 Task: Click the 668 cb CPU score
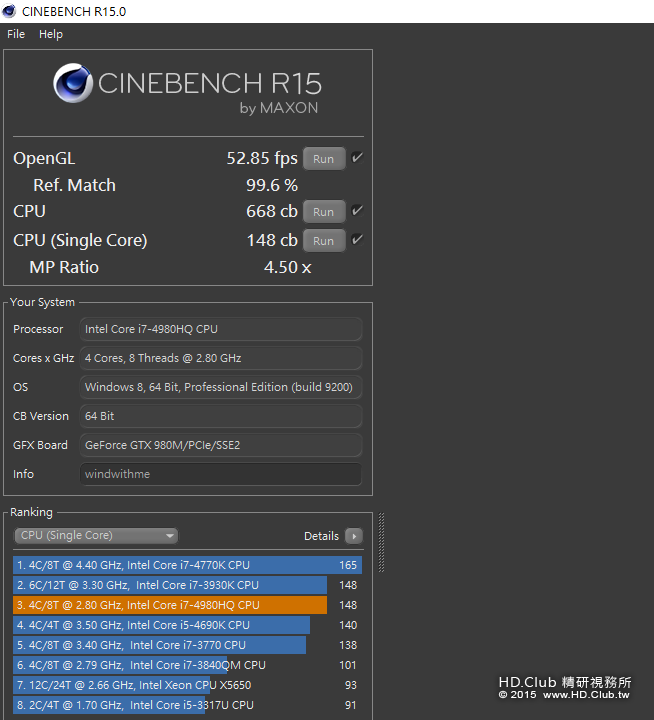click(x=272, y=211)
